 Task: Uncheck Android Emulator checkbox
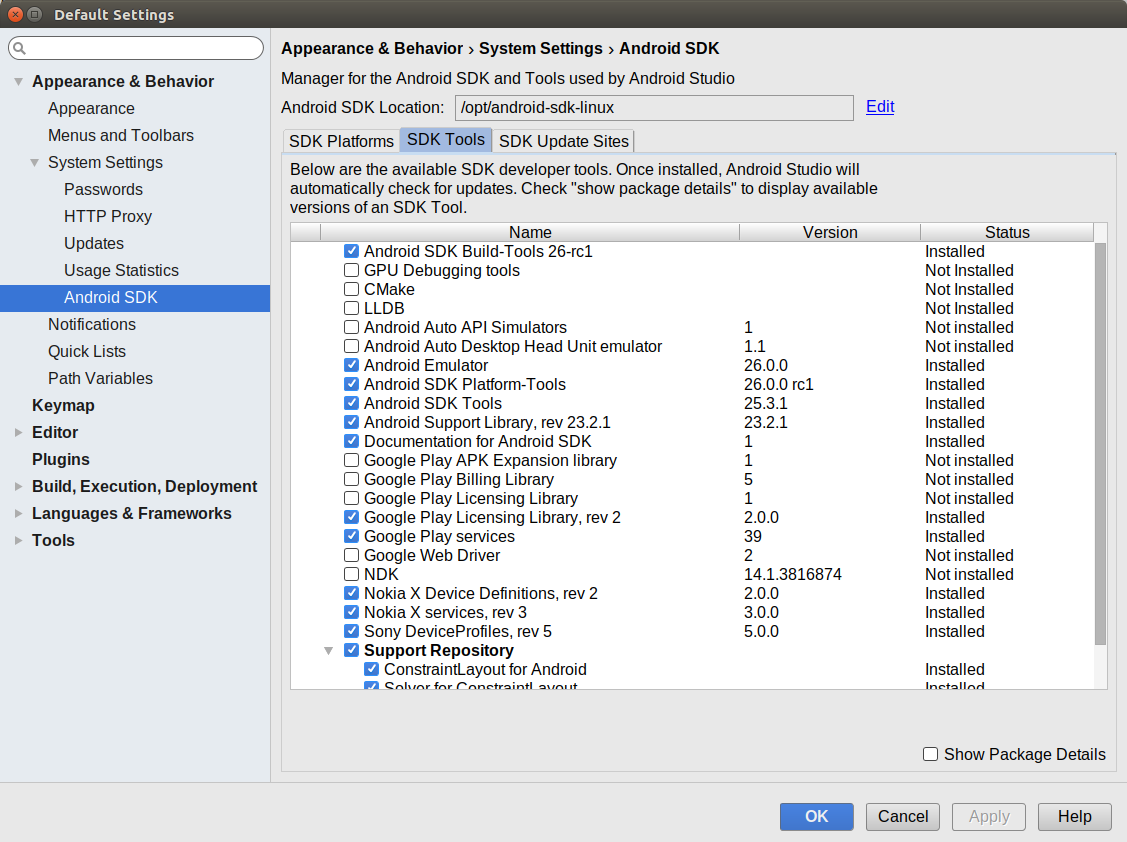(x=351, y=365)
